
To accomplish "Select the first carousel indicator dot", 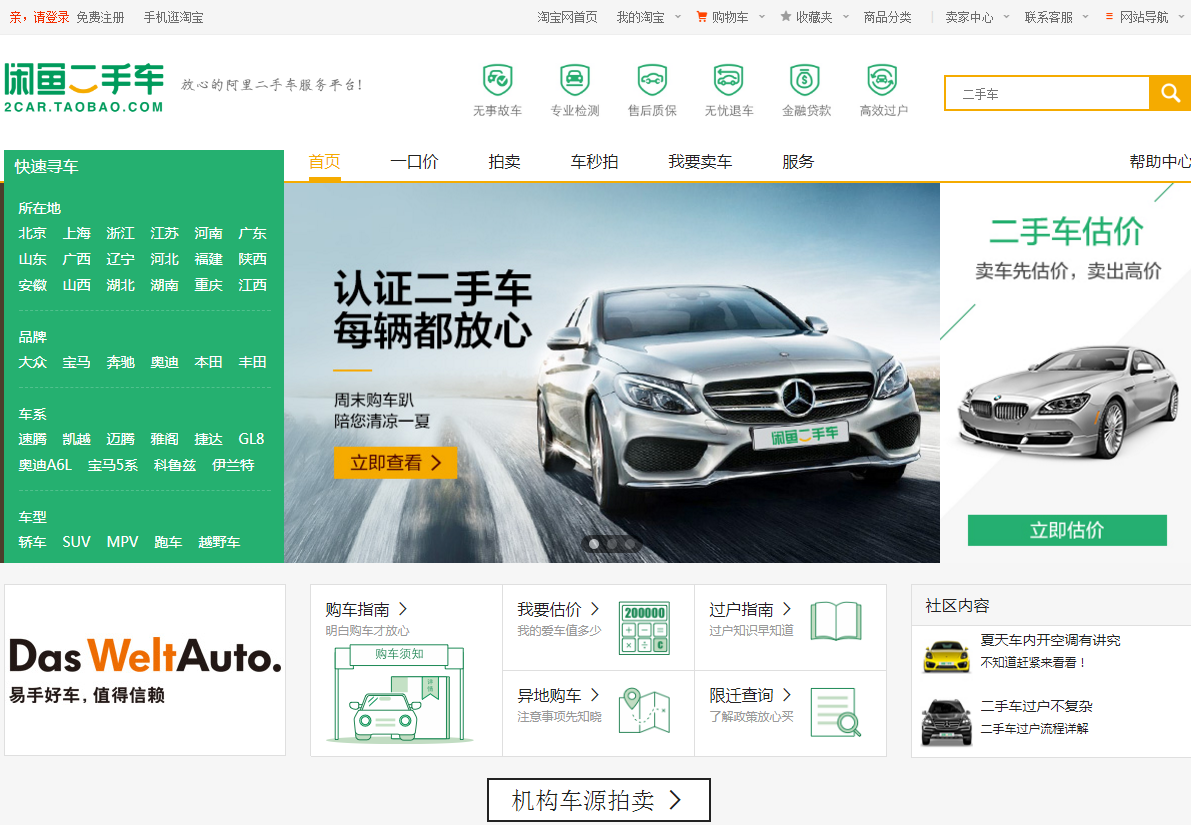I will tap(594, 544).
